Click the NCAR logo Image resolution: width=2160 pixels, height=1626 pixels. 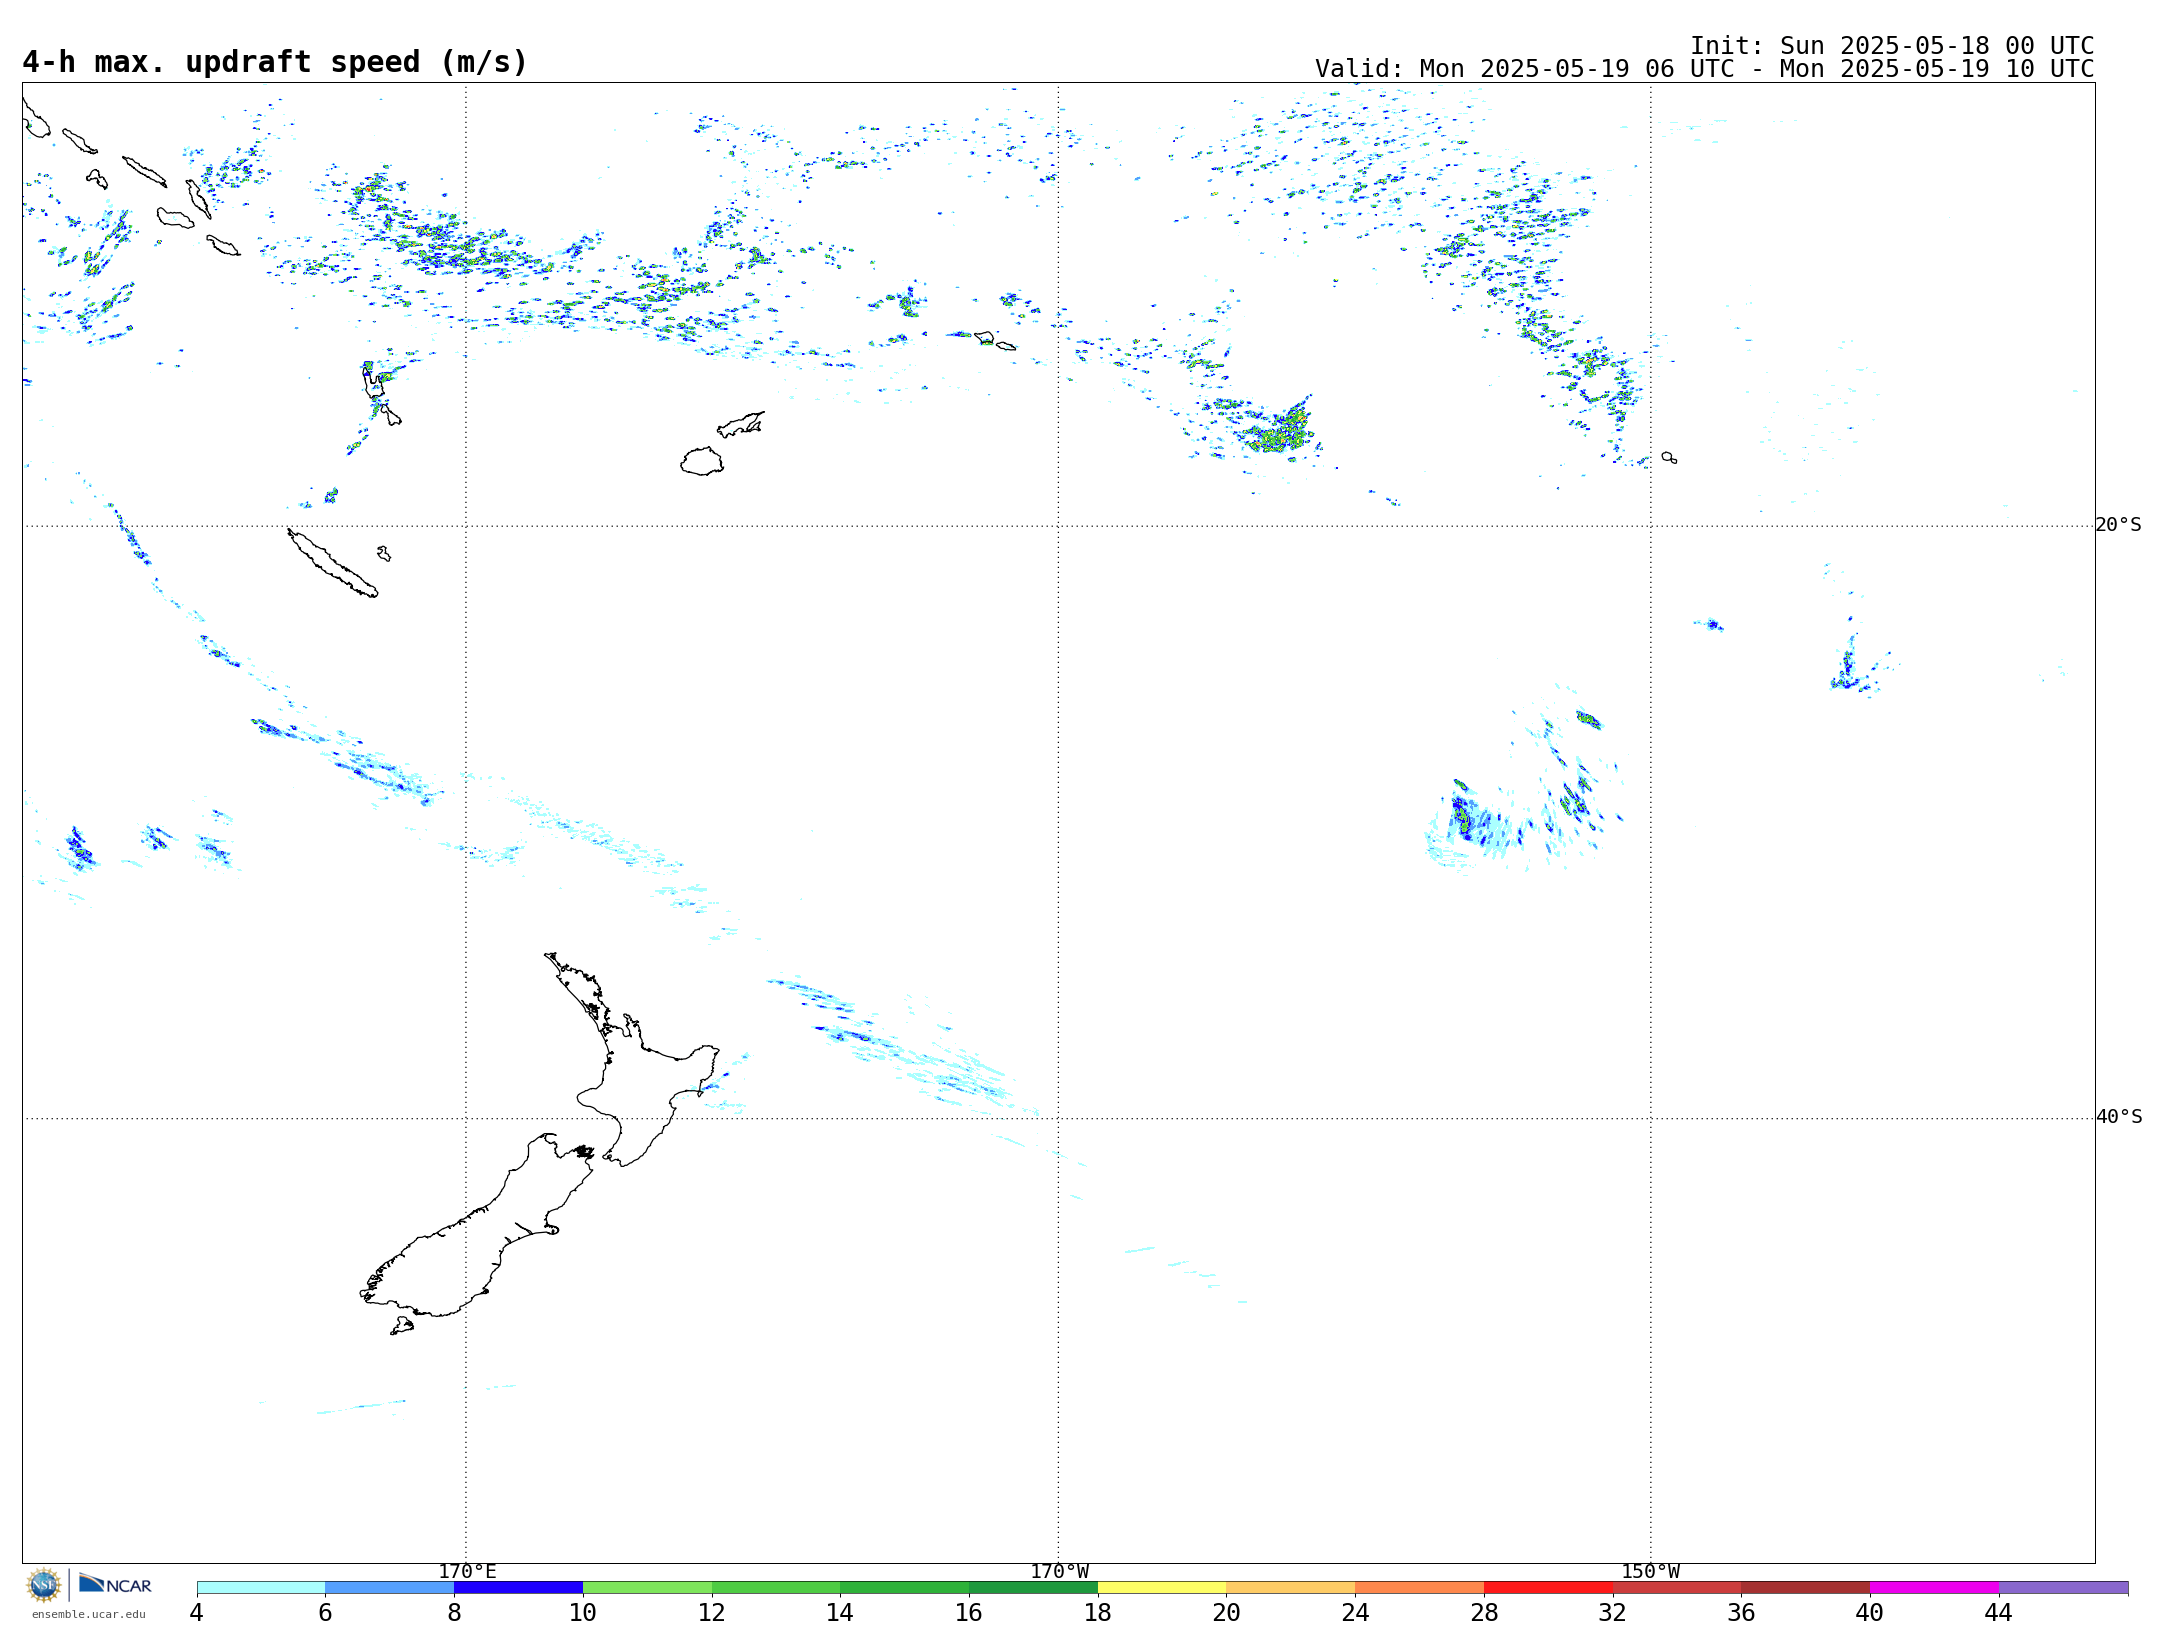[x=115, y=1584]
